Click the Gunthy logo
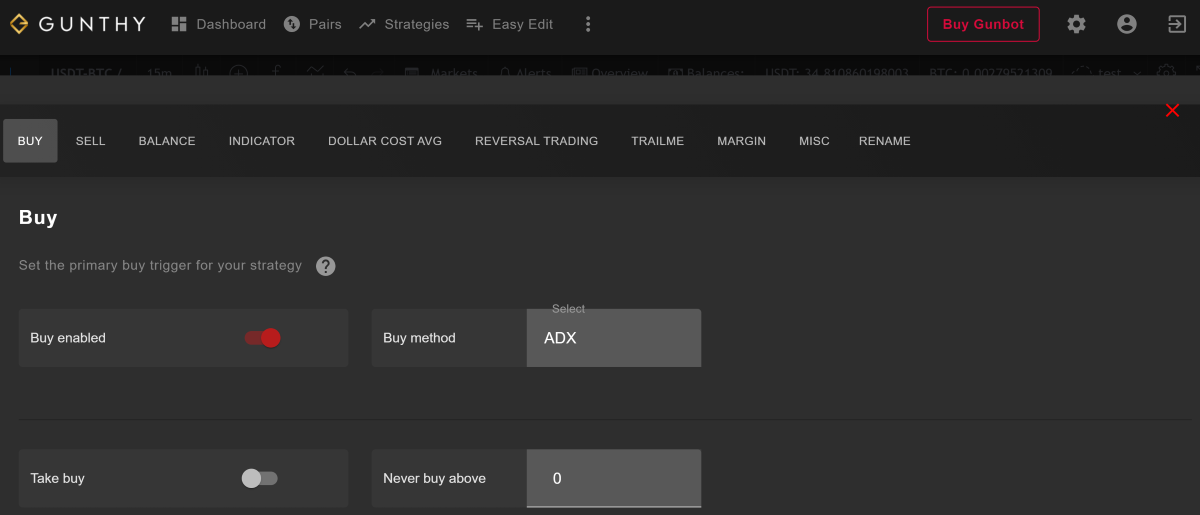This screenshot has width=1200, height=515. click(x=78, y=24)
